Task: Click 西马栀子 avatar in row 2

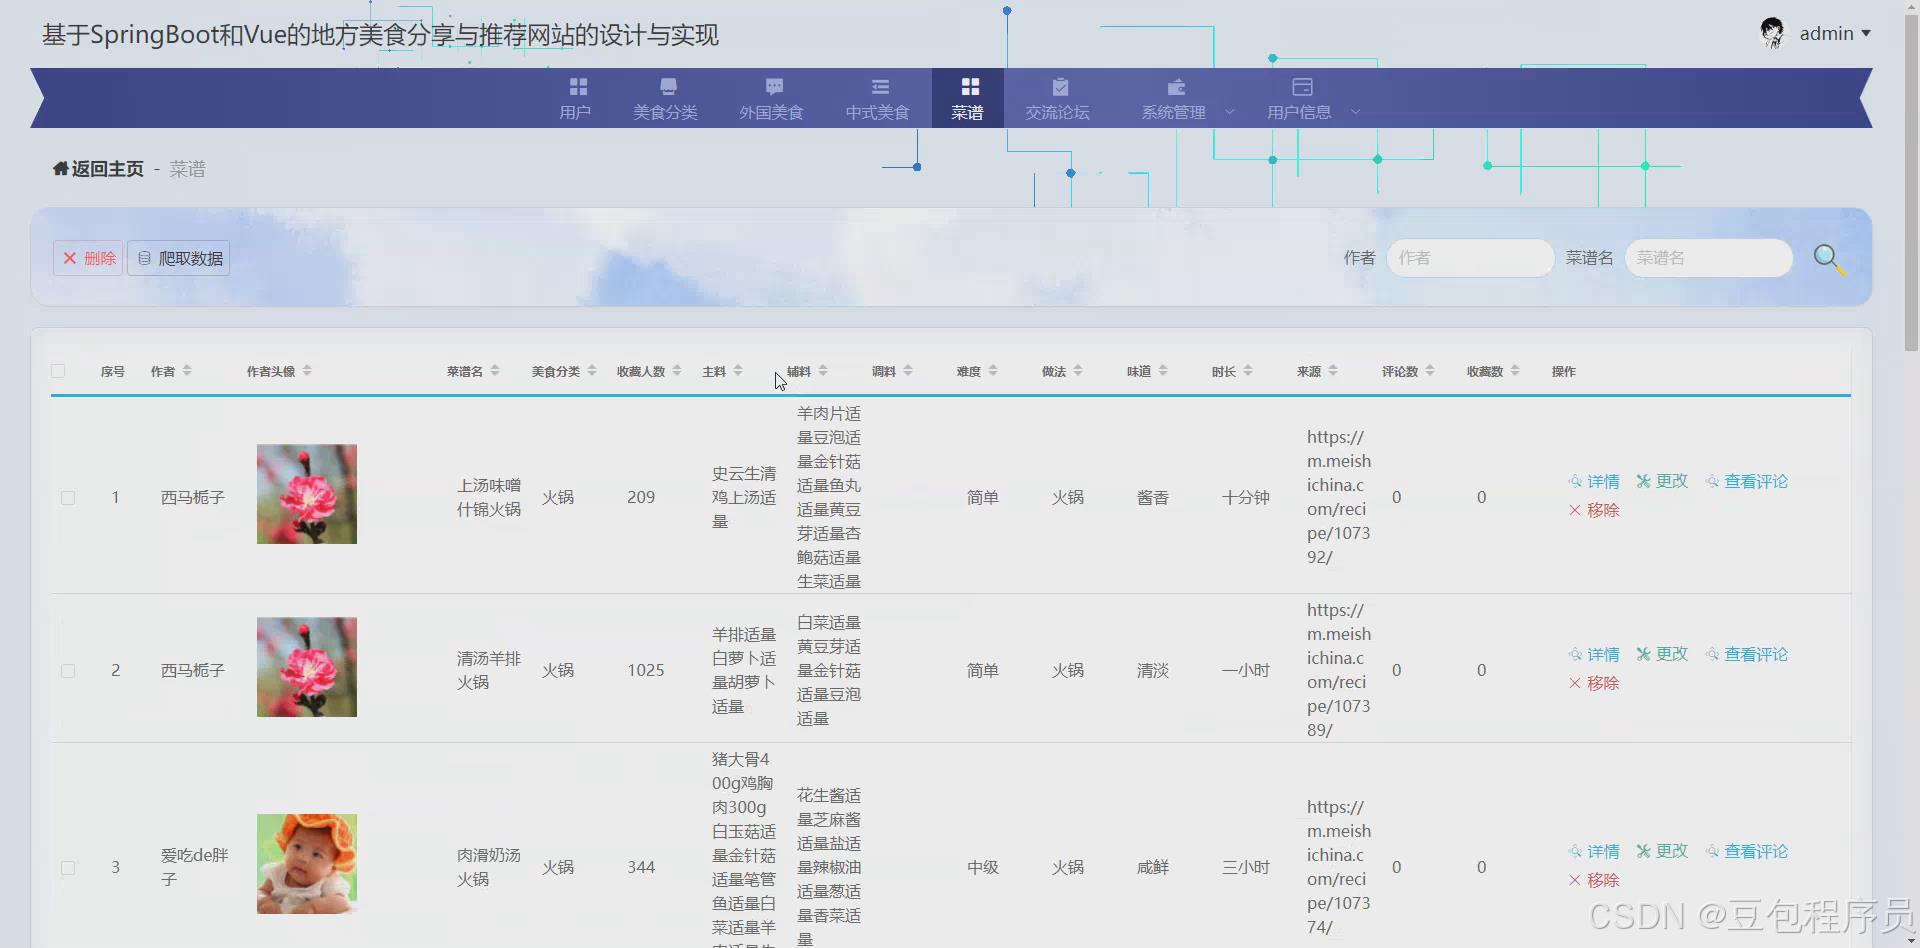Action: click(x=307, y=667)
